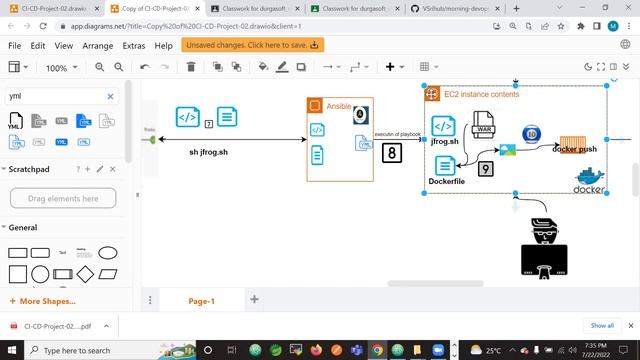Screen dimensions: 640x360
Task: Click Show all downloads button
Action: pyautogui.click(x=602, y=325)
